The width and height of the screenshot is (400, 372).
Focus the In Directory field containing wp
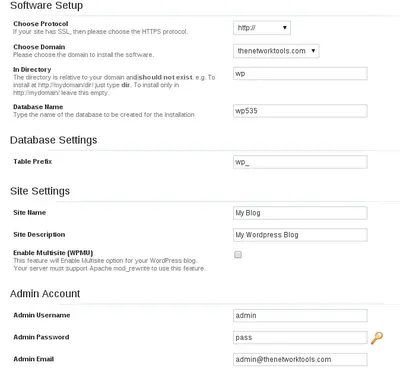click(x=300, y=74)
